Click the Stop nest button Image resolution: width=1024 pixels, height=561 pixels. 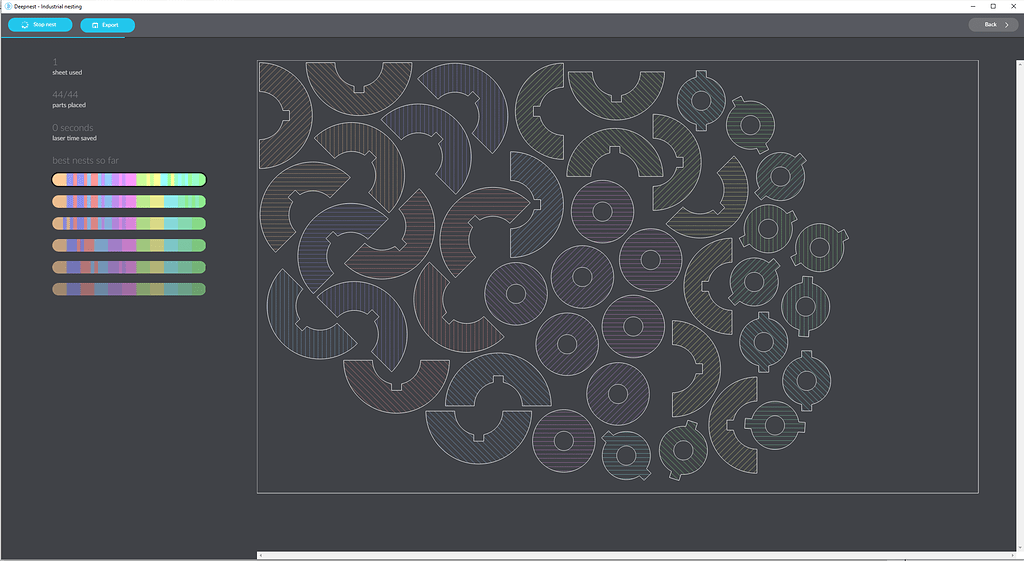click(40, 25)
